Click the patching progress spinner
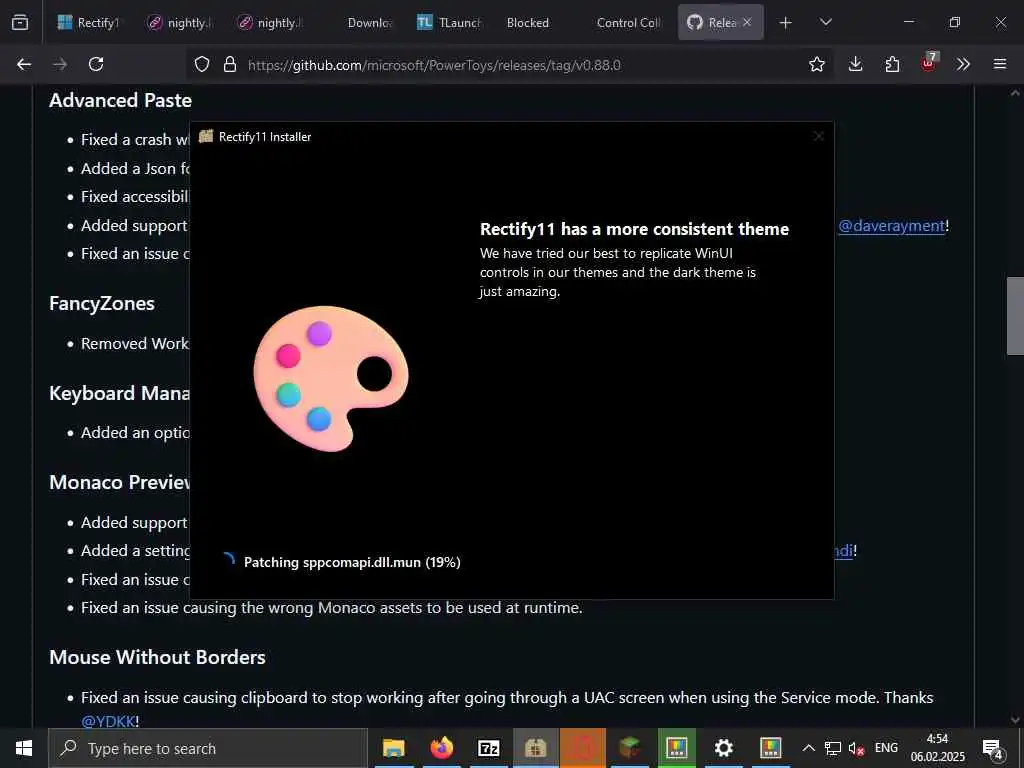Viewport: 1024px width, 768px height. point(228,560)
